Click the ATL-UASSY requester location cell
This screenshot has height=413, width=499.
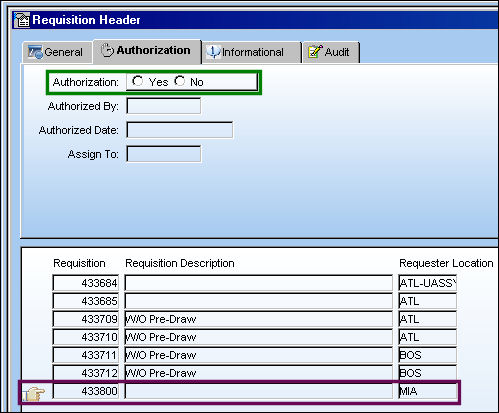[427, 283]
